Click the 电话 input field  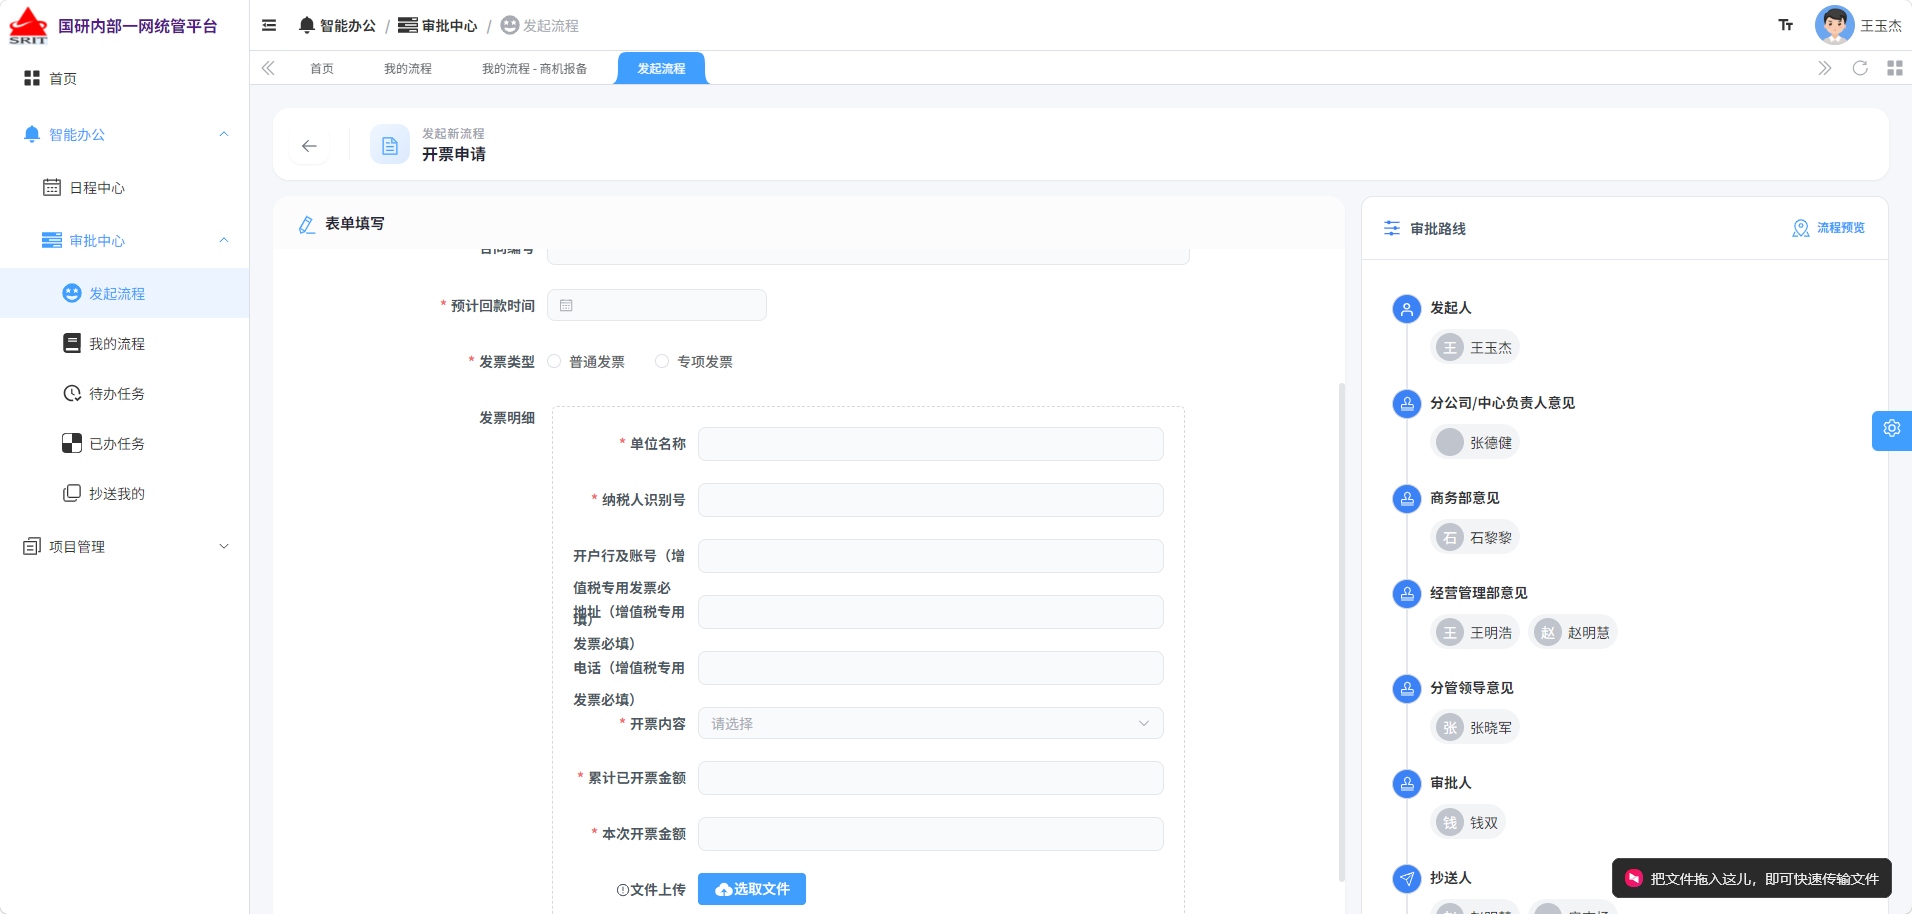pyautogui.click(x=930, y=668)
